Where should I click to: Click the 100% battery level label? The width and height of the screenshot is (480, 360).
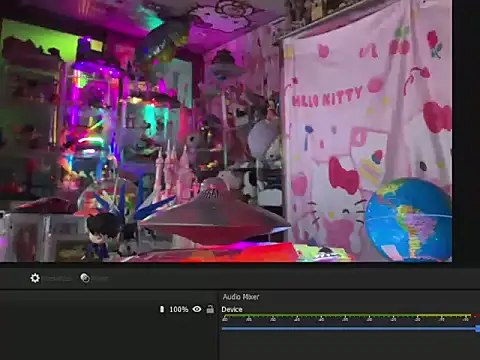pyautogui.click(x=179, y=309)
